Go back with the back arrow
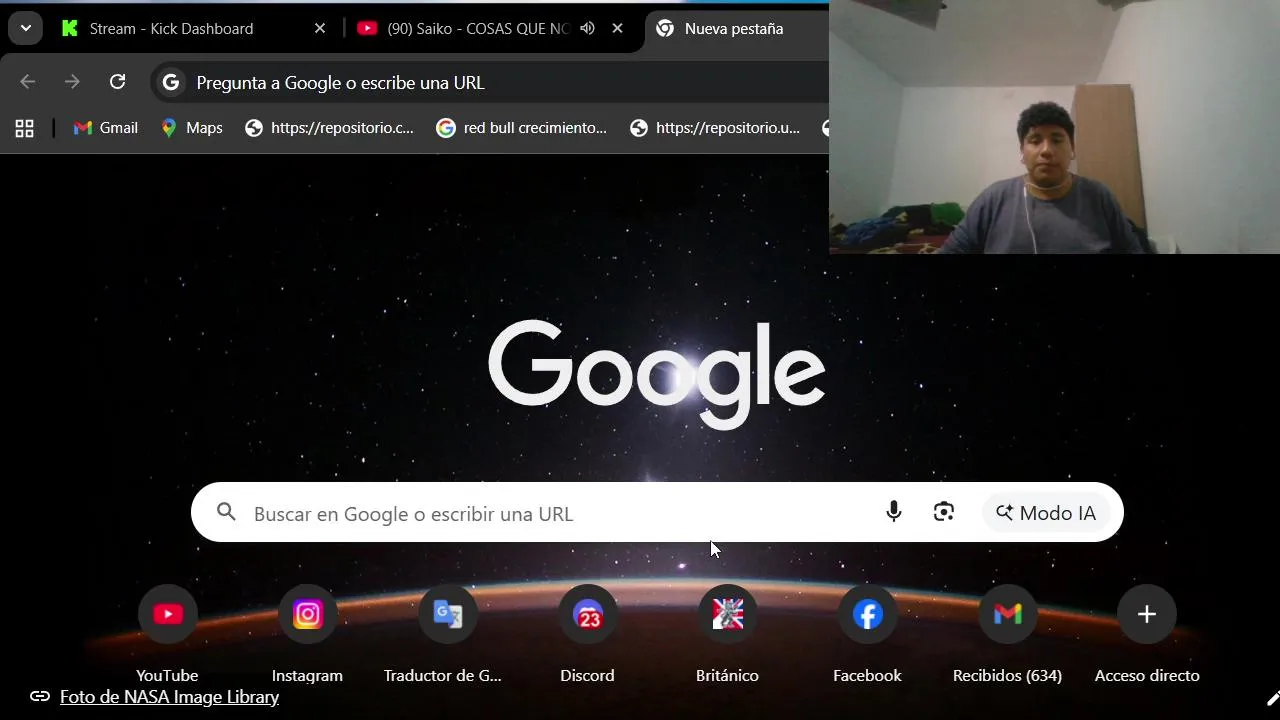Screen dimensions: 1280x720 coord(28,82)
